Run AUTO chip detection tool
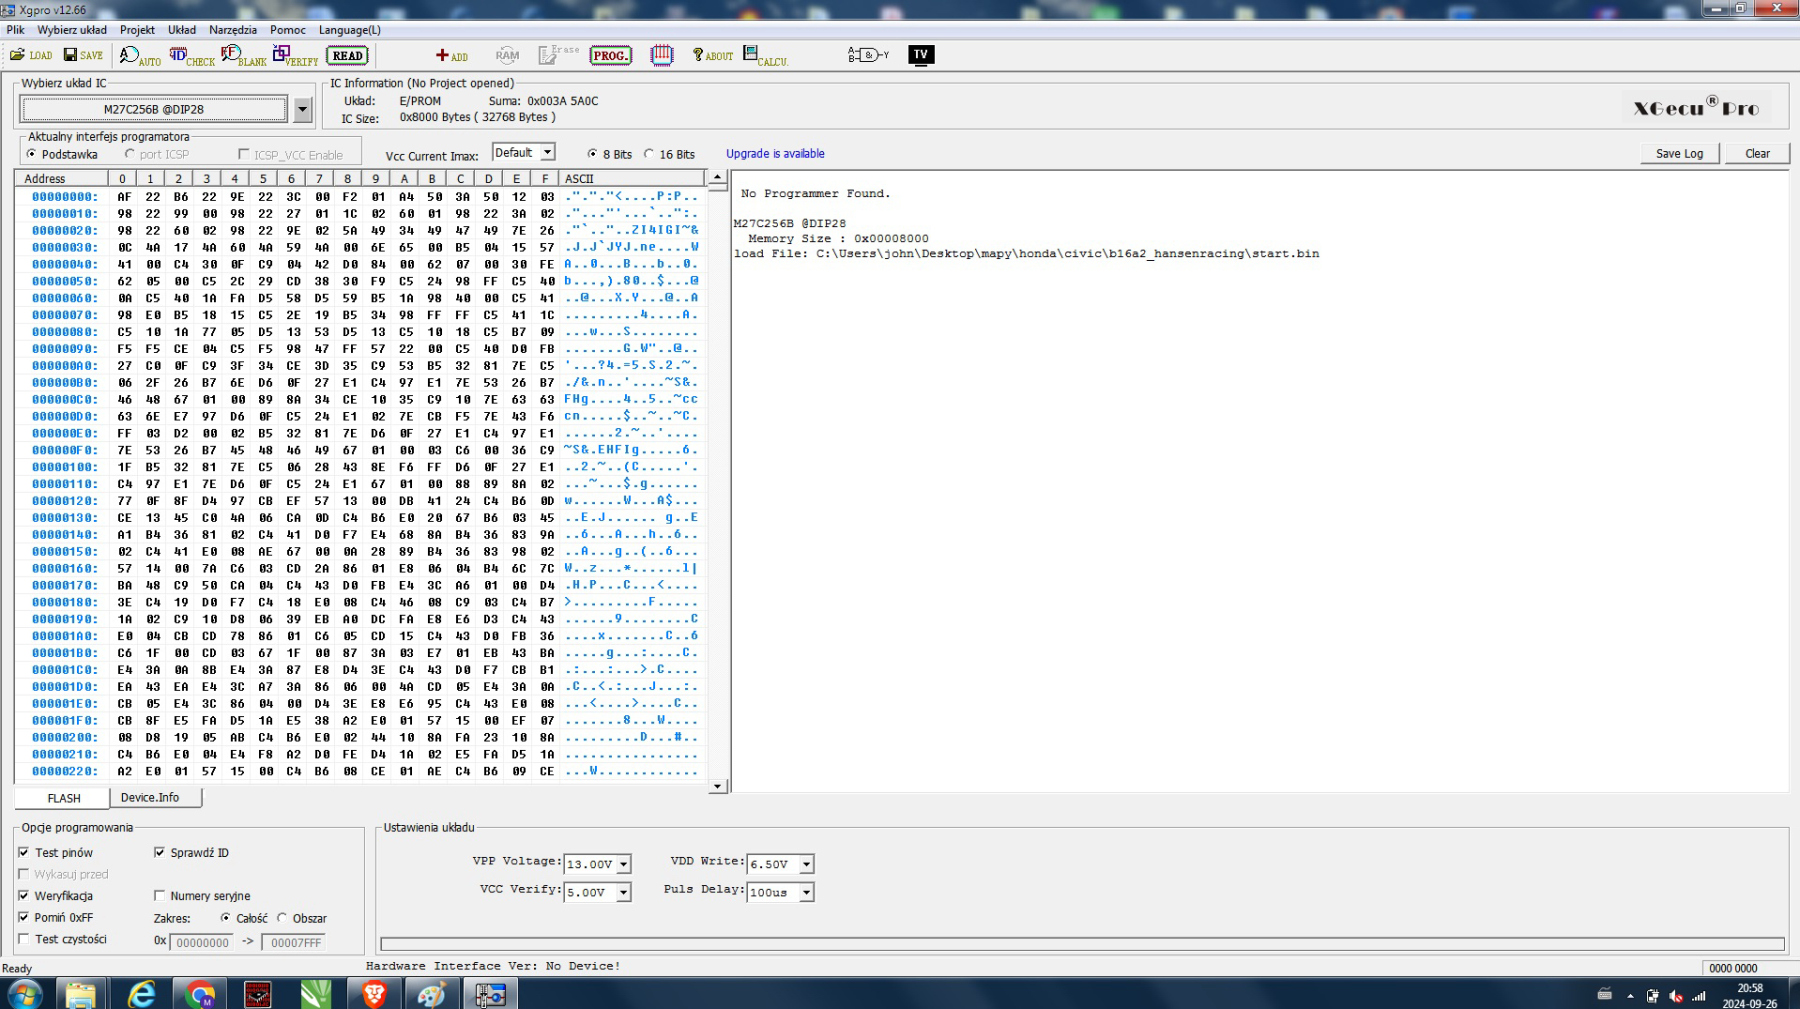This screenshot has height=1009, width=1800. tap(139, 56)
